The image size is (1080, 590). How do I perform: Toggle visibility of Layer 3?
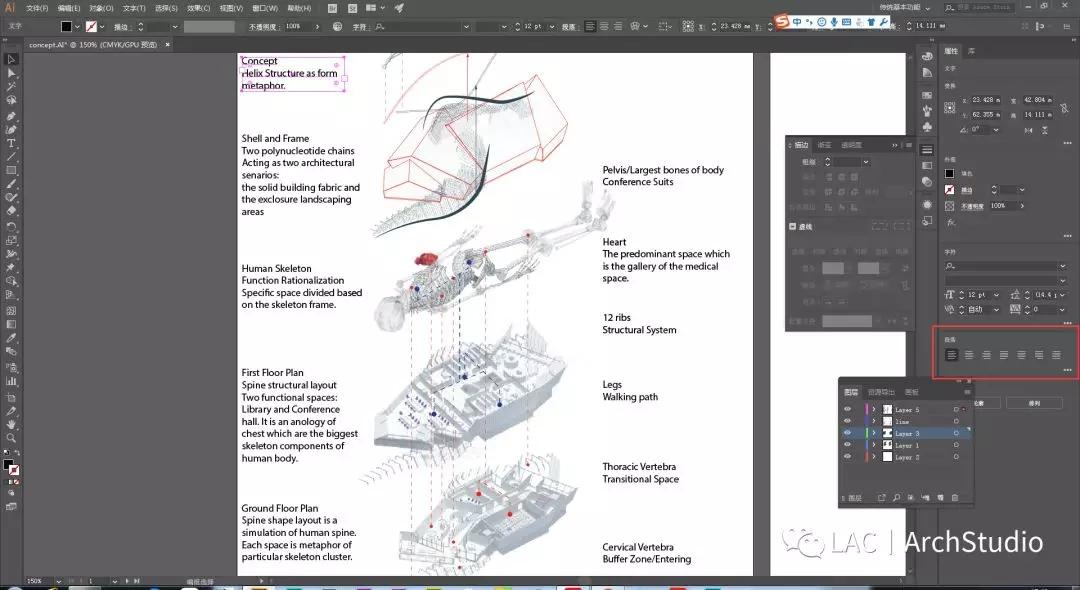[848, 433]
